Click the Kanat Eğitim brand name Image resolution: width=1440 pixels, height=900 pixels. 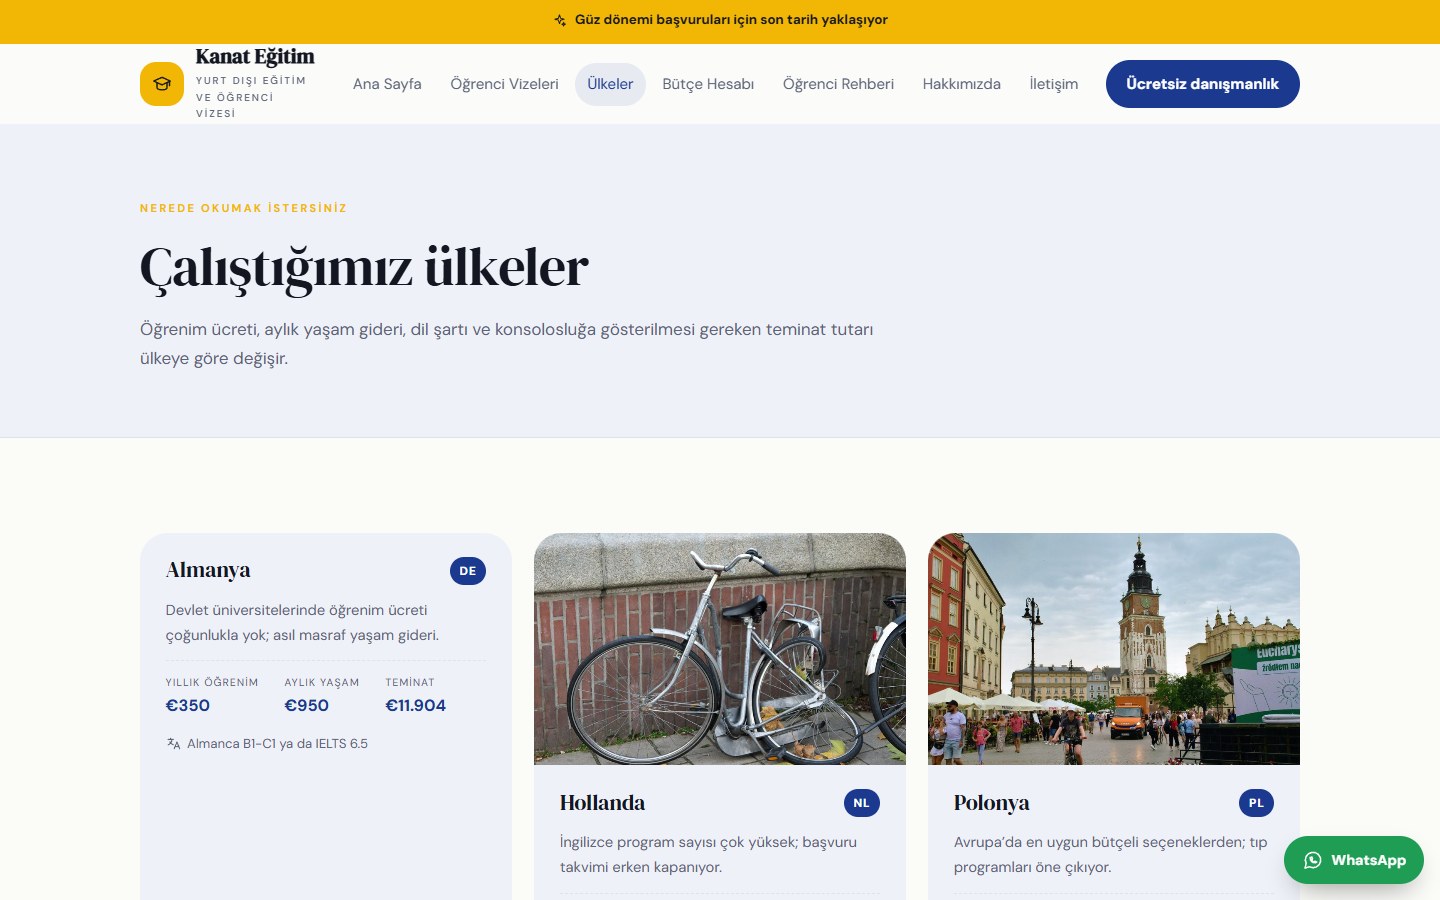coord(255,57)
